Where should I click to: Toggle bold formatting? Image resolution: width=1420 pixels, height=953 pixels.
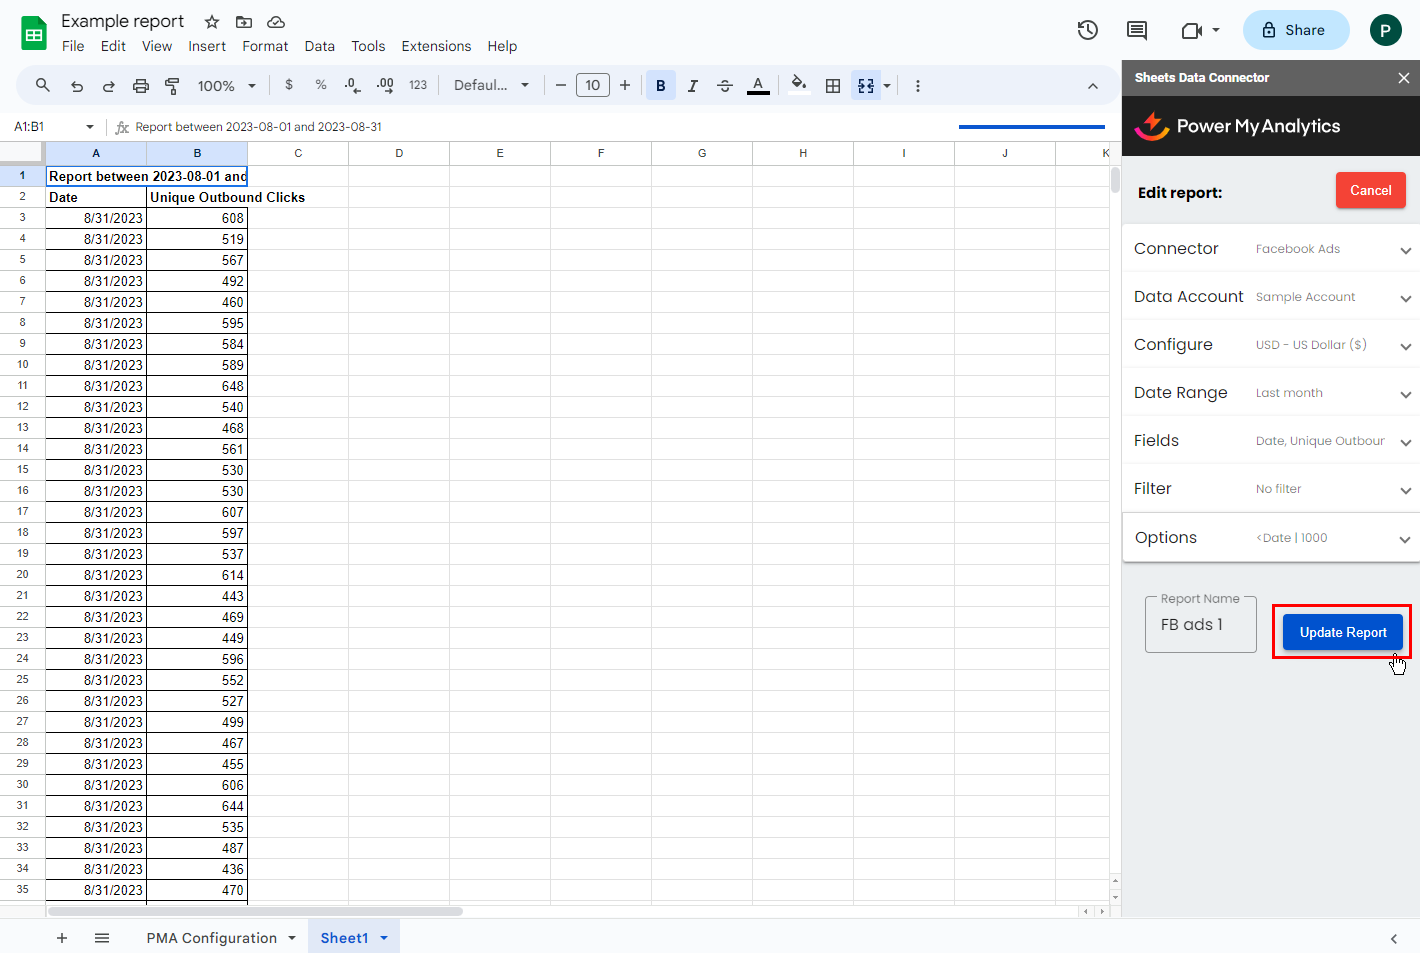pos(660,86)
